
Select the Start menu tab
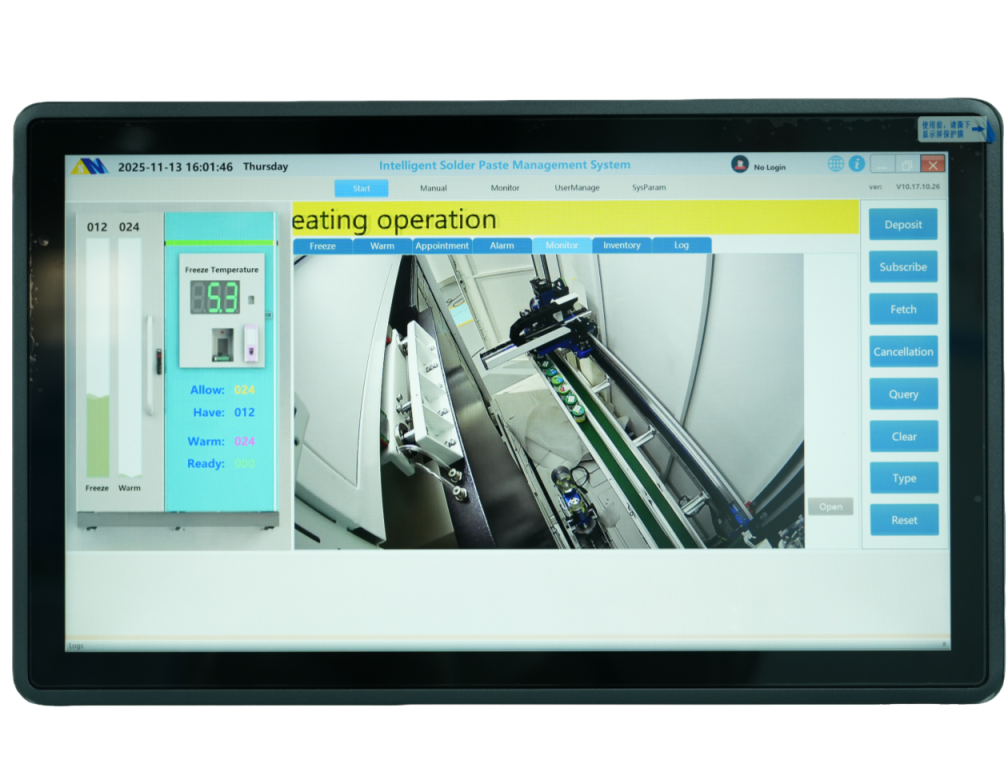coord(361,188)
